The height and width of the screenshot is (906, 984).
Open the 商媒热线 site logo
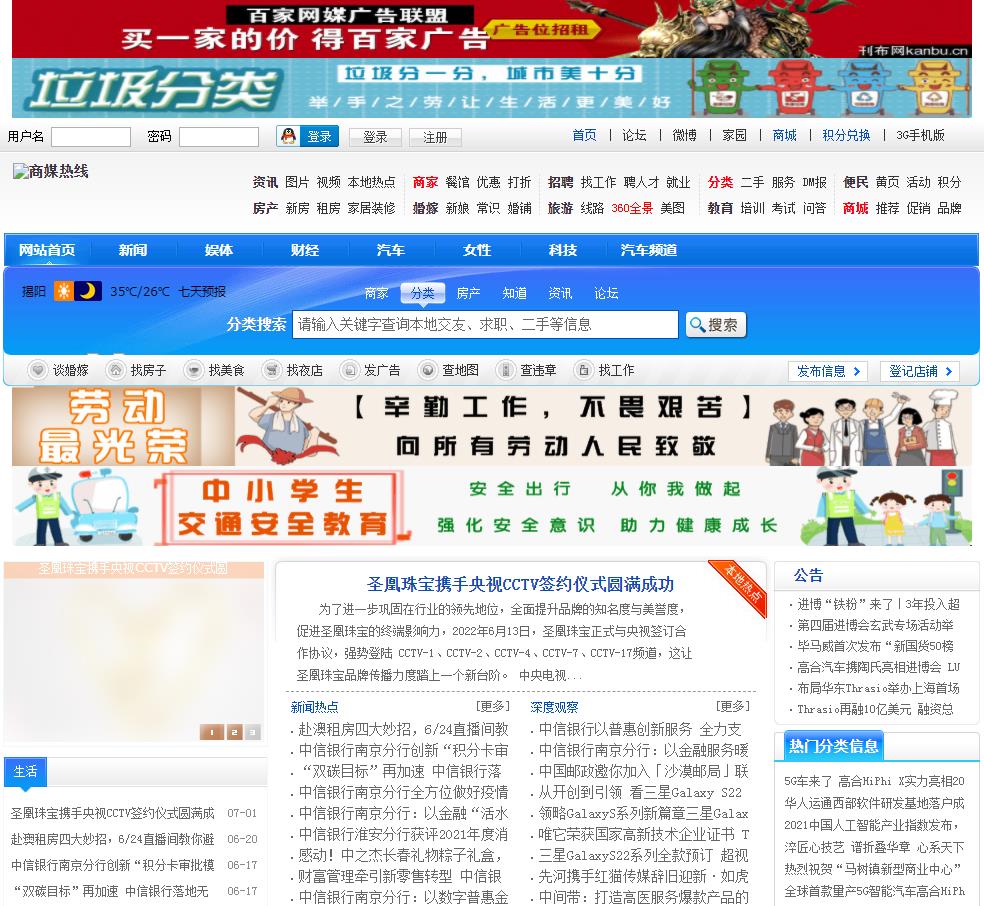(51, 171)
